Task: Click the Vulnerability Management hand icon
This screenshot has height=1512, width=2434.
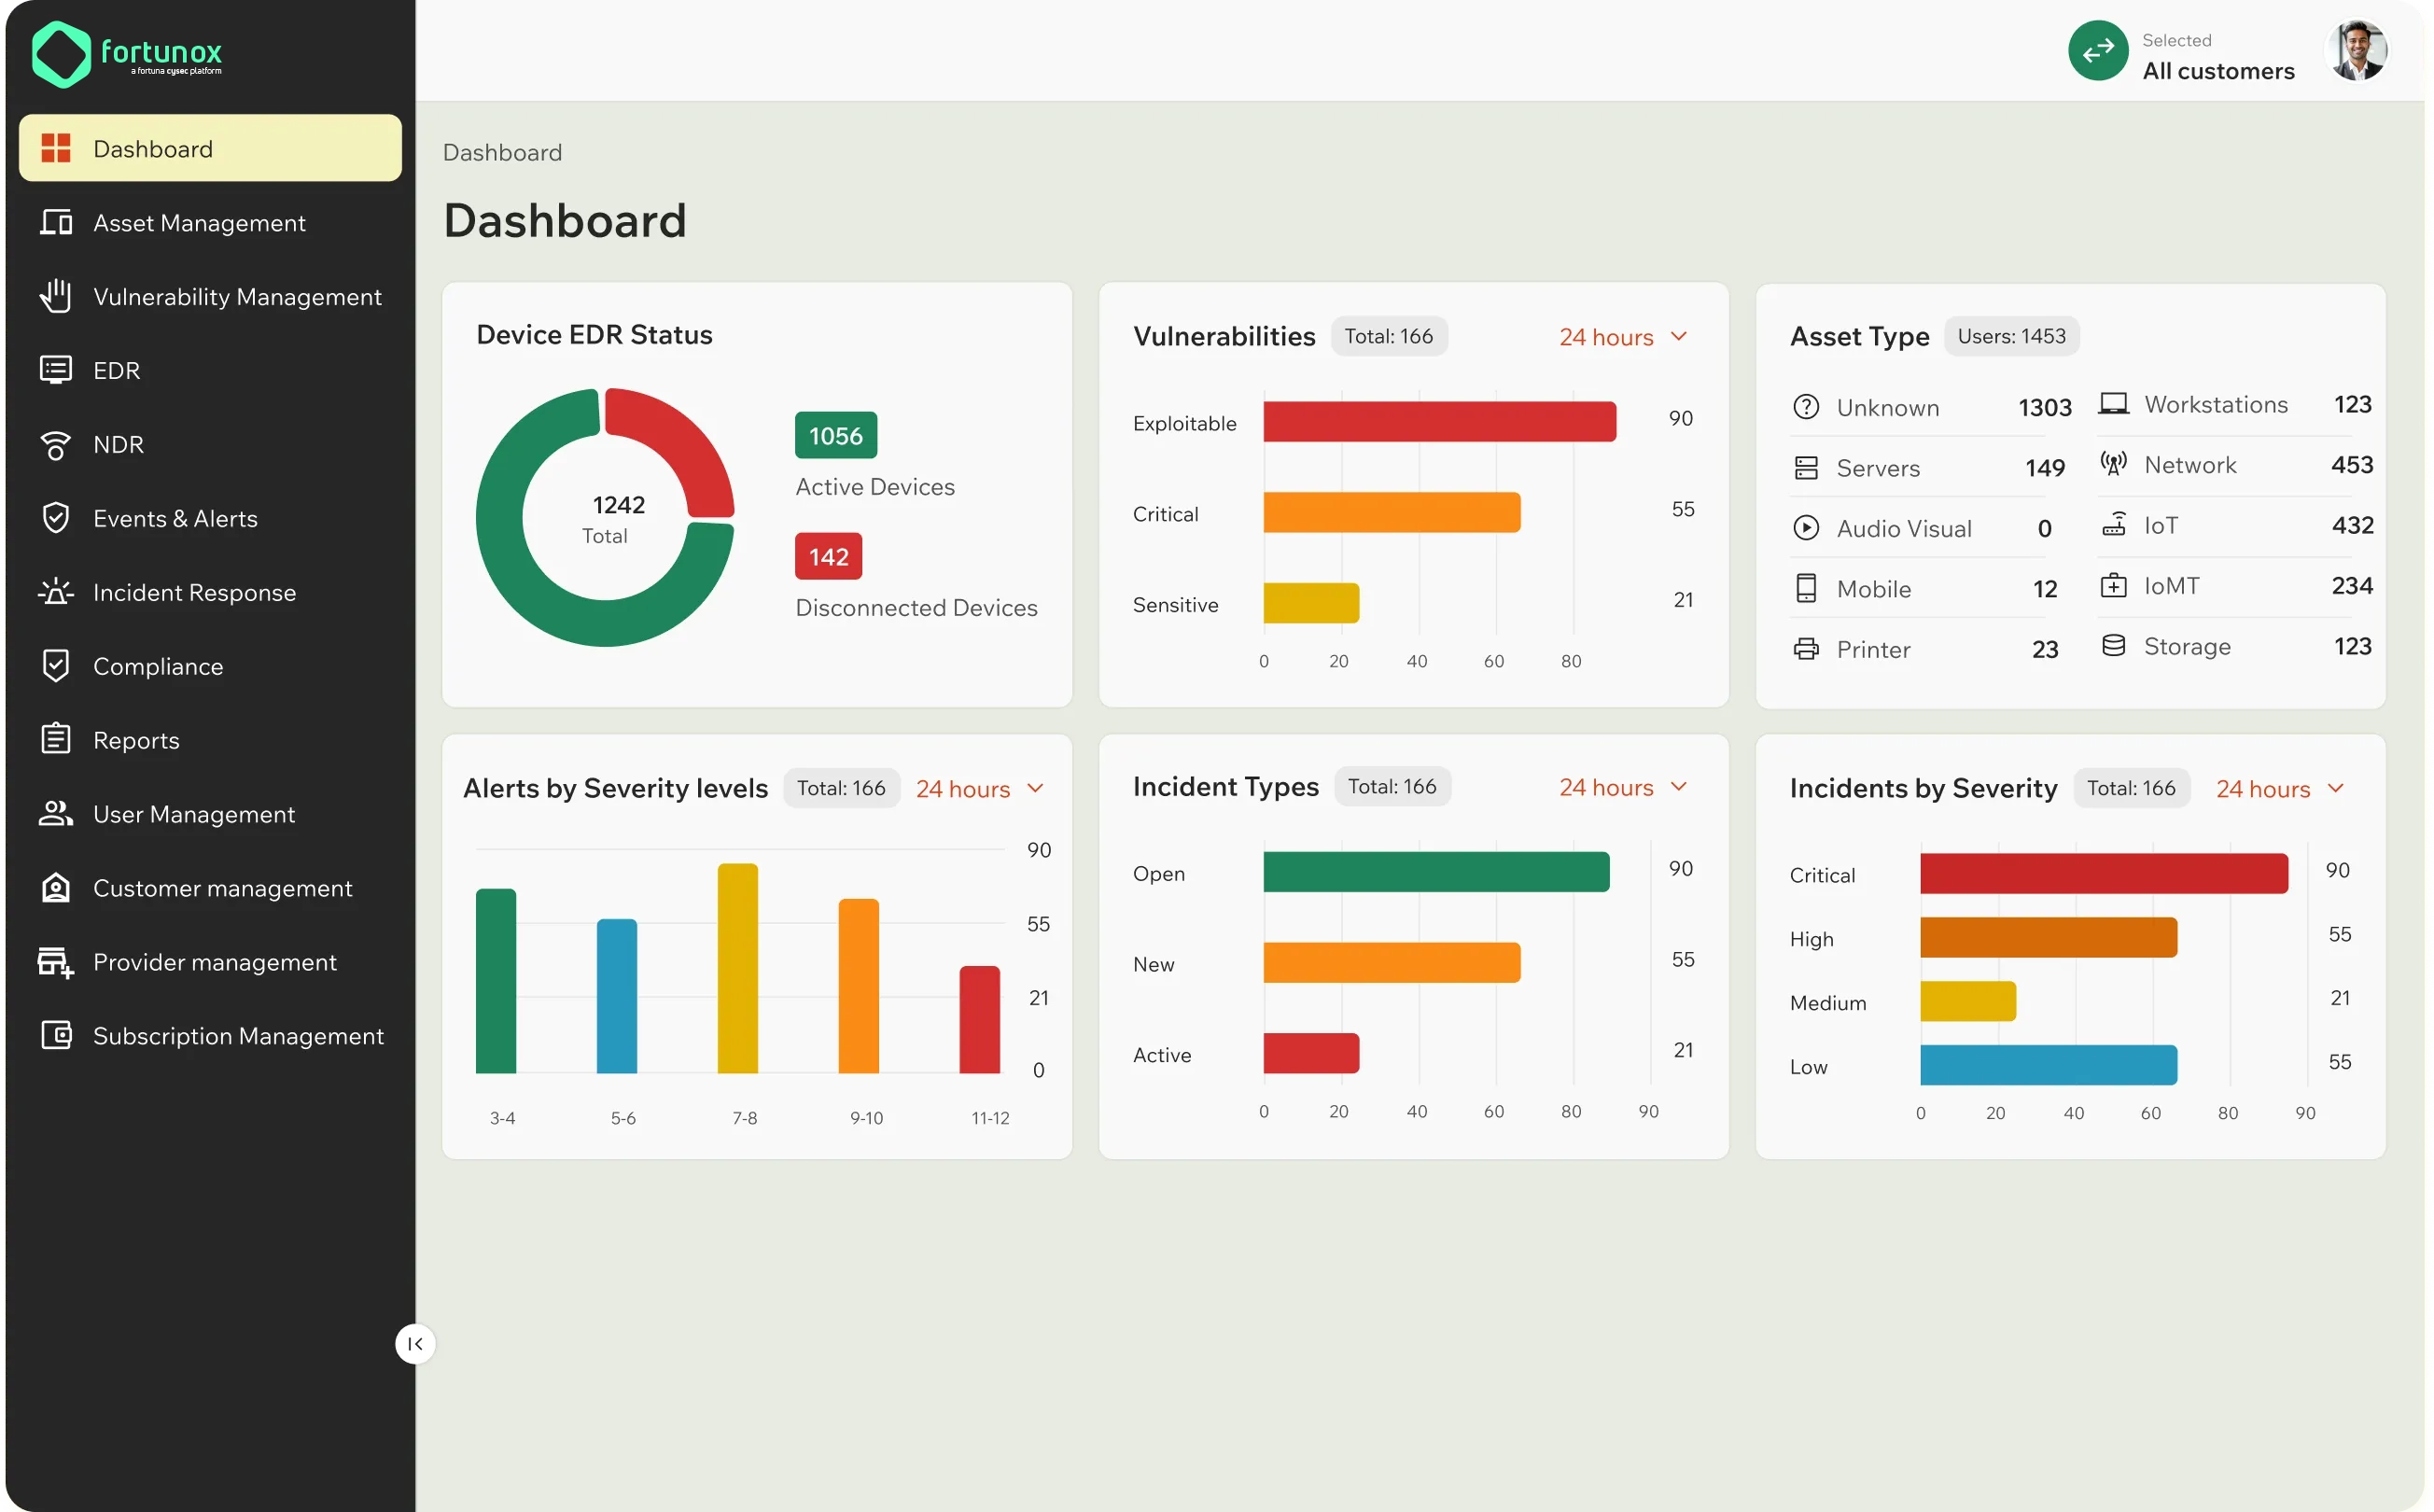Action: 56,296
